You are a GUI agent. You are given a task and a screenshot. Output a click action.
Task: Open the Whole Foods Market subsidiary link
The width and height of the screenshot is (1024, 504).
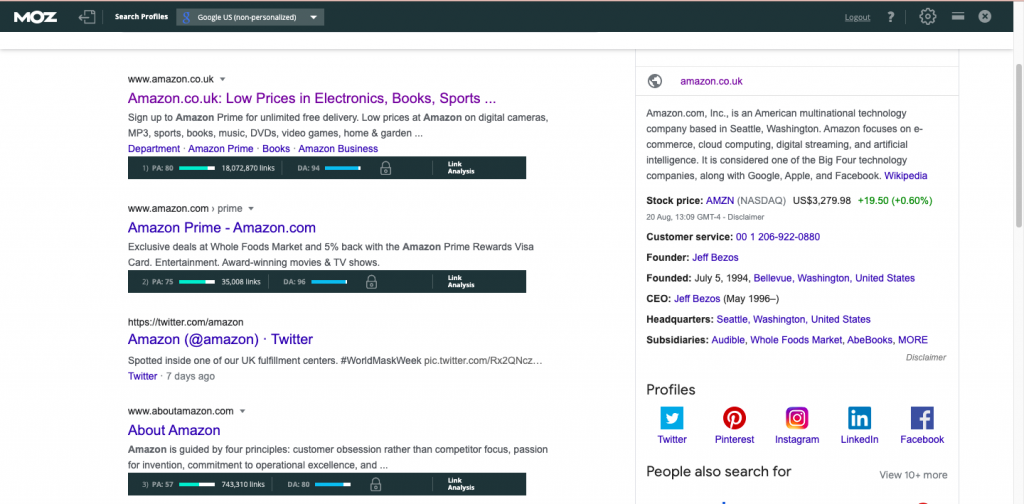[x=795, y=339]
